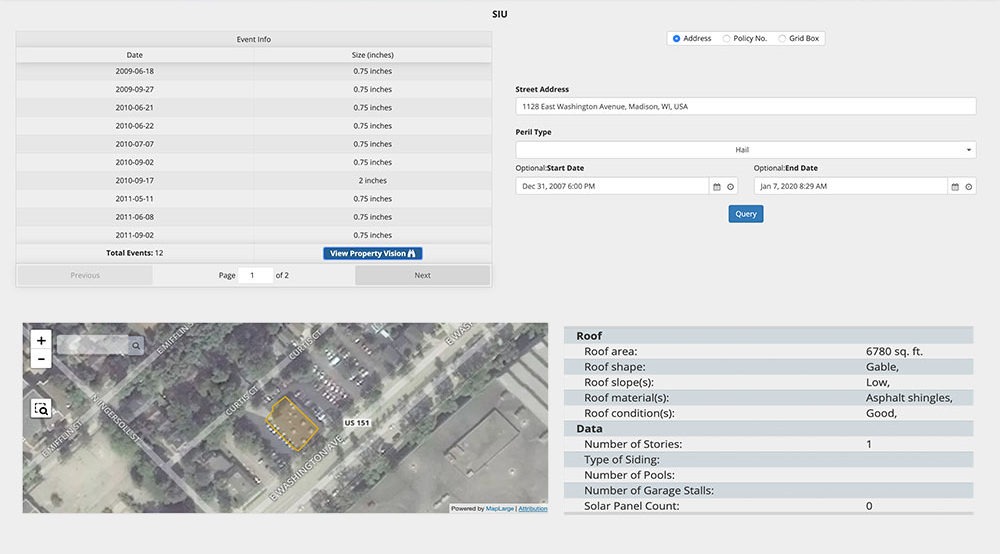Screen dimensions: 1000x554
Task: Click the 2 inches size cell
Action: click(x=372, y=180)
